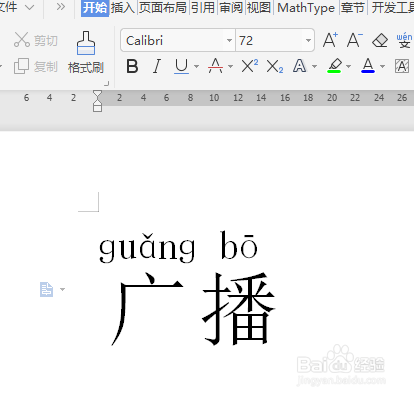The height and width of the screenshot is (398, 414).
Task: Open the 引用 (References) tab
Action: tap(203, 8)
